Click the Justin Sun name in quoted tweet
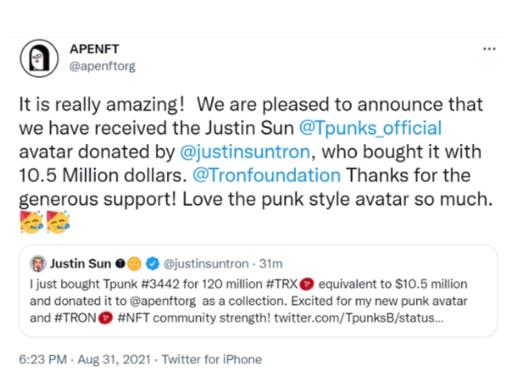 80,264
